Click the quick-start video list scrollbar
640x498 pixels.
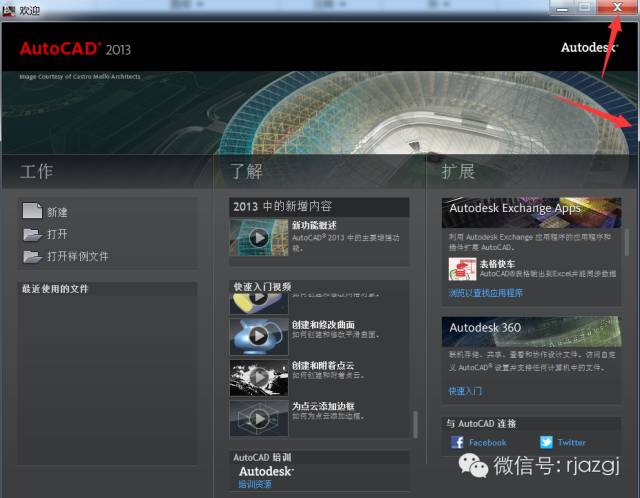415,423
